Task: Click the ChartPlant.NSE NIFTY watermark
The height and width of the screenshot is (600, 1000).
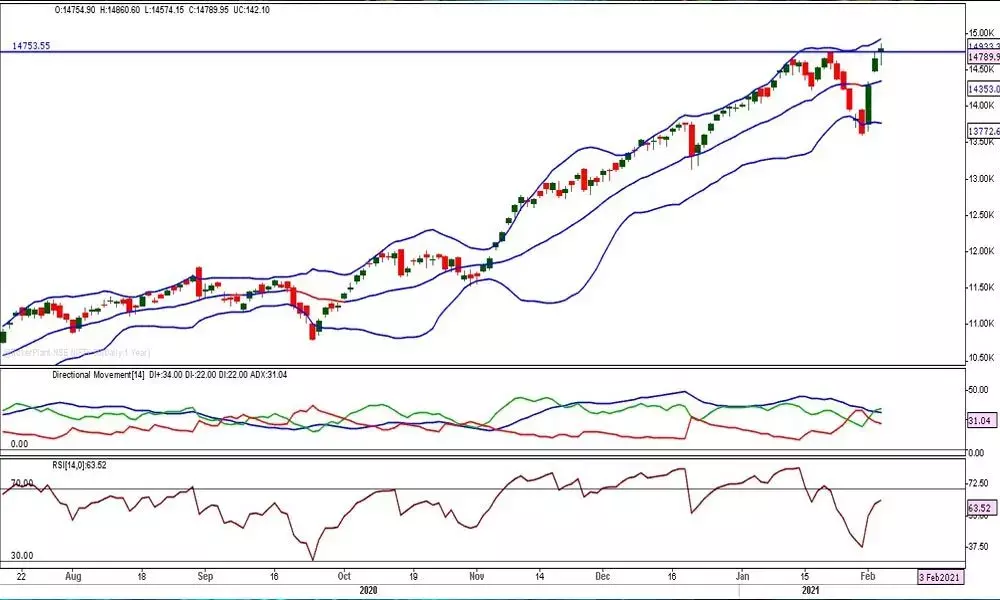Action: [80, 351]
